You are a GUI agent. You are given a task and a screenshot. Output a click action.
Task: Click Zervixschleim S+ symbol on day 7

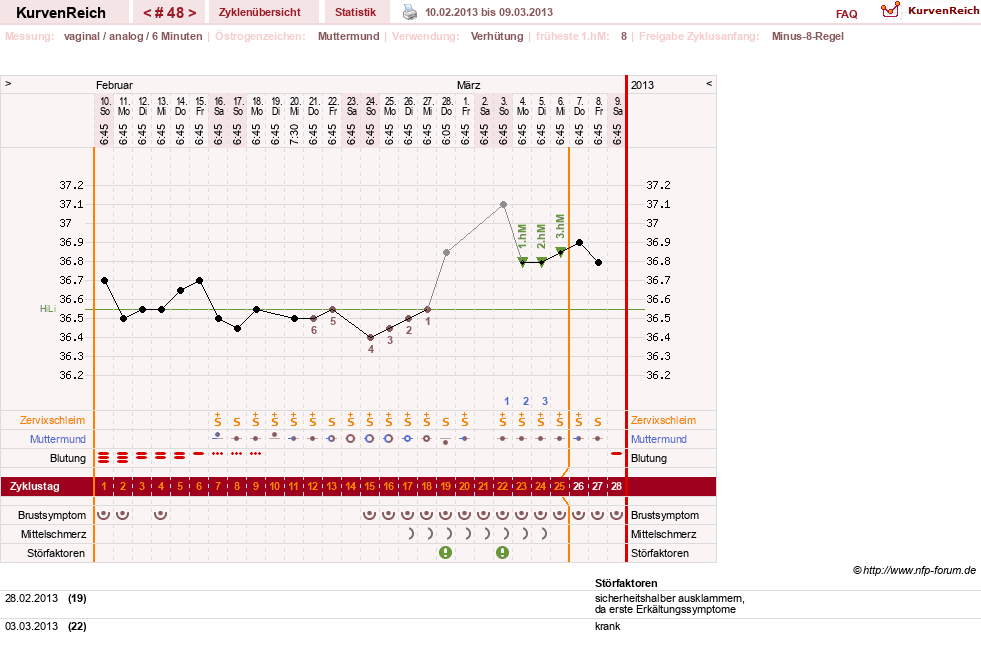[218, 419]
